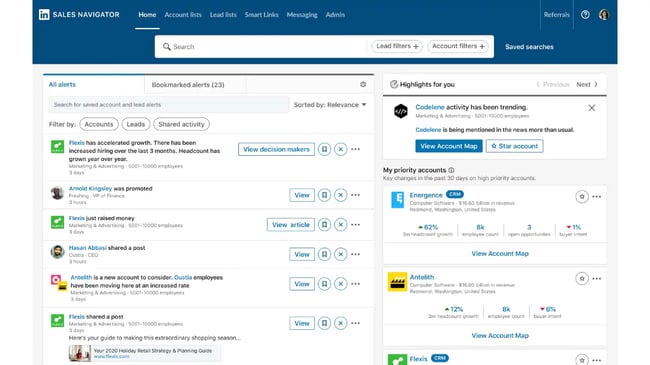Dismiss the Arnold Kingsley promoted alert

pos(341,195)
